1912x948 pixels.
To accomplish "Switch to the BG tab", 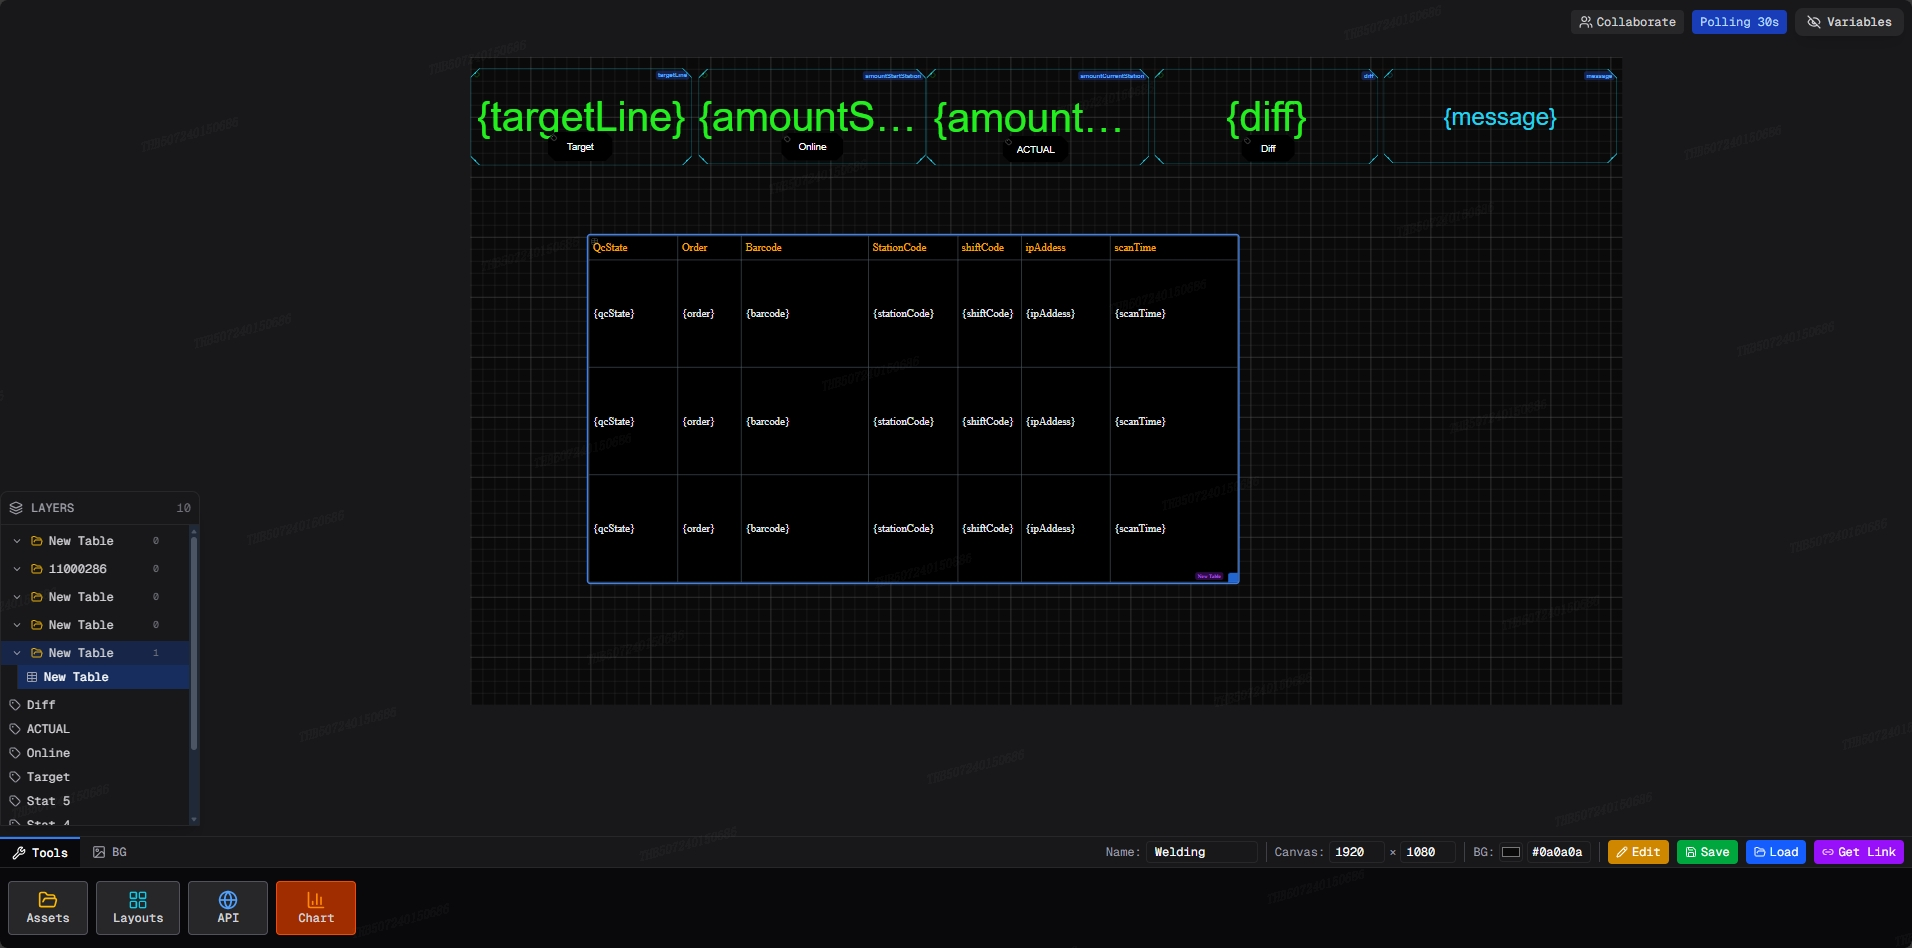I will pyautogui.click(x=110, y=852).
